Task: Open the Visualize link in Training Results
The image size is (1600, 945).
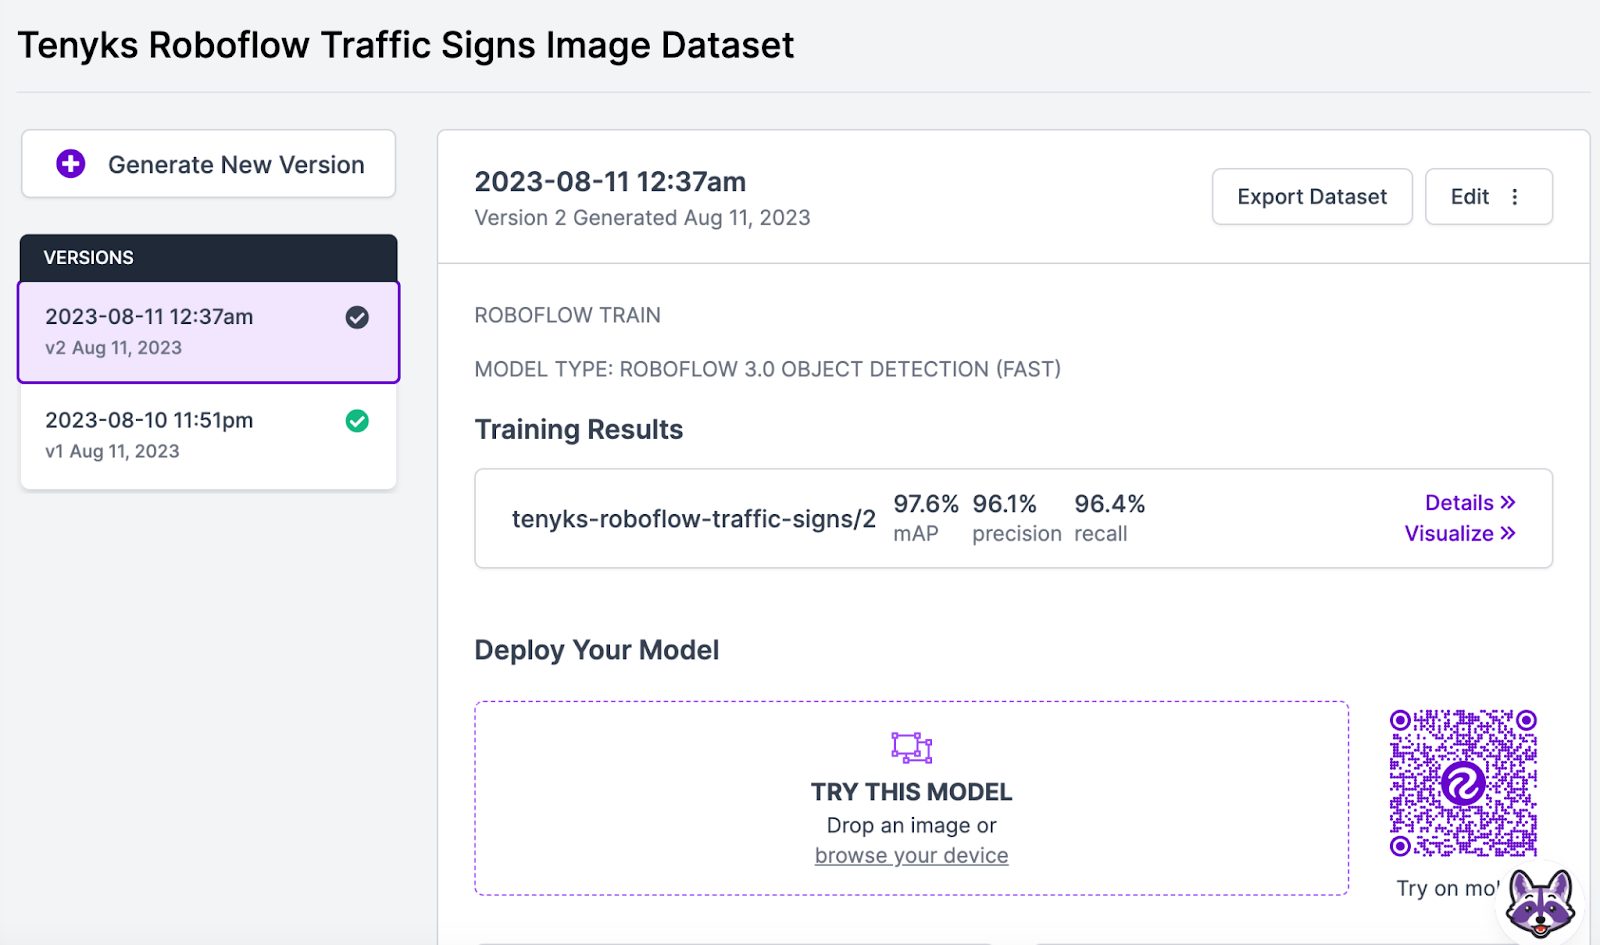Action: point(1460,534)
